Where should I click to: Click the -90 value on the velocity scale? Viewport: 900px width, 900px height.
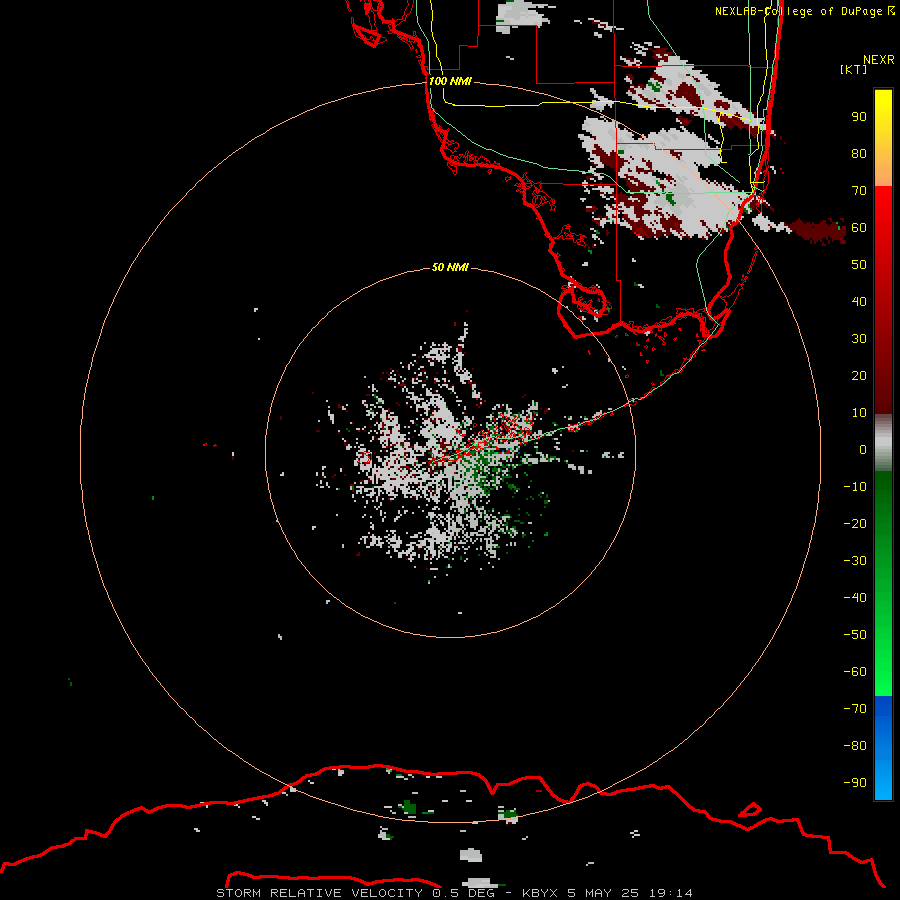855,783
